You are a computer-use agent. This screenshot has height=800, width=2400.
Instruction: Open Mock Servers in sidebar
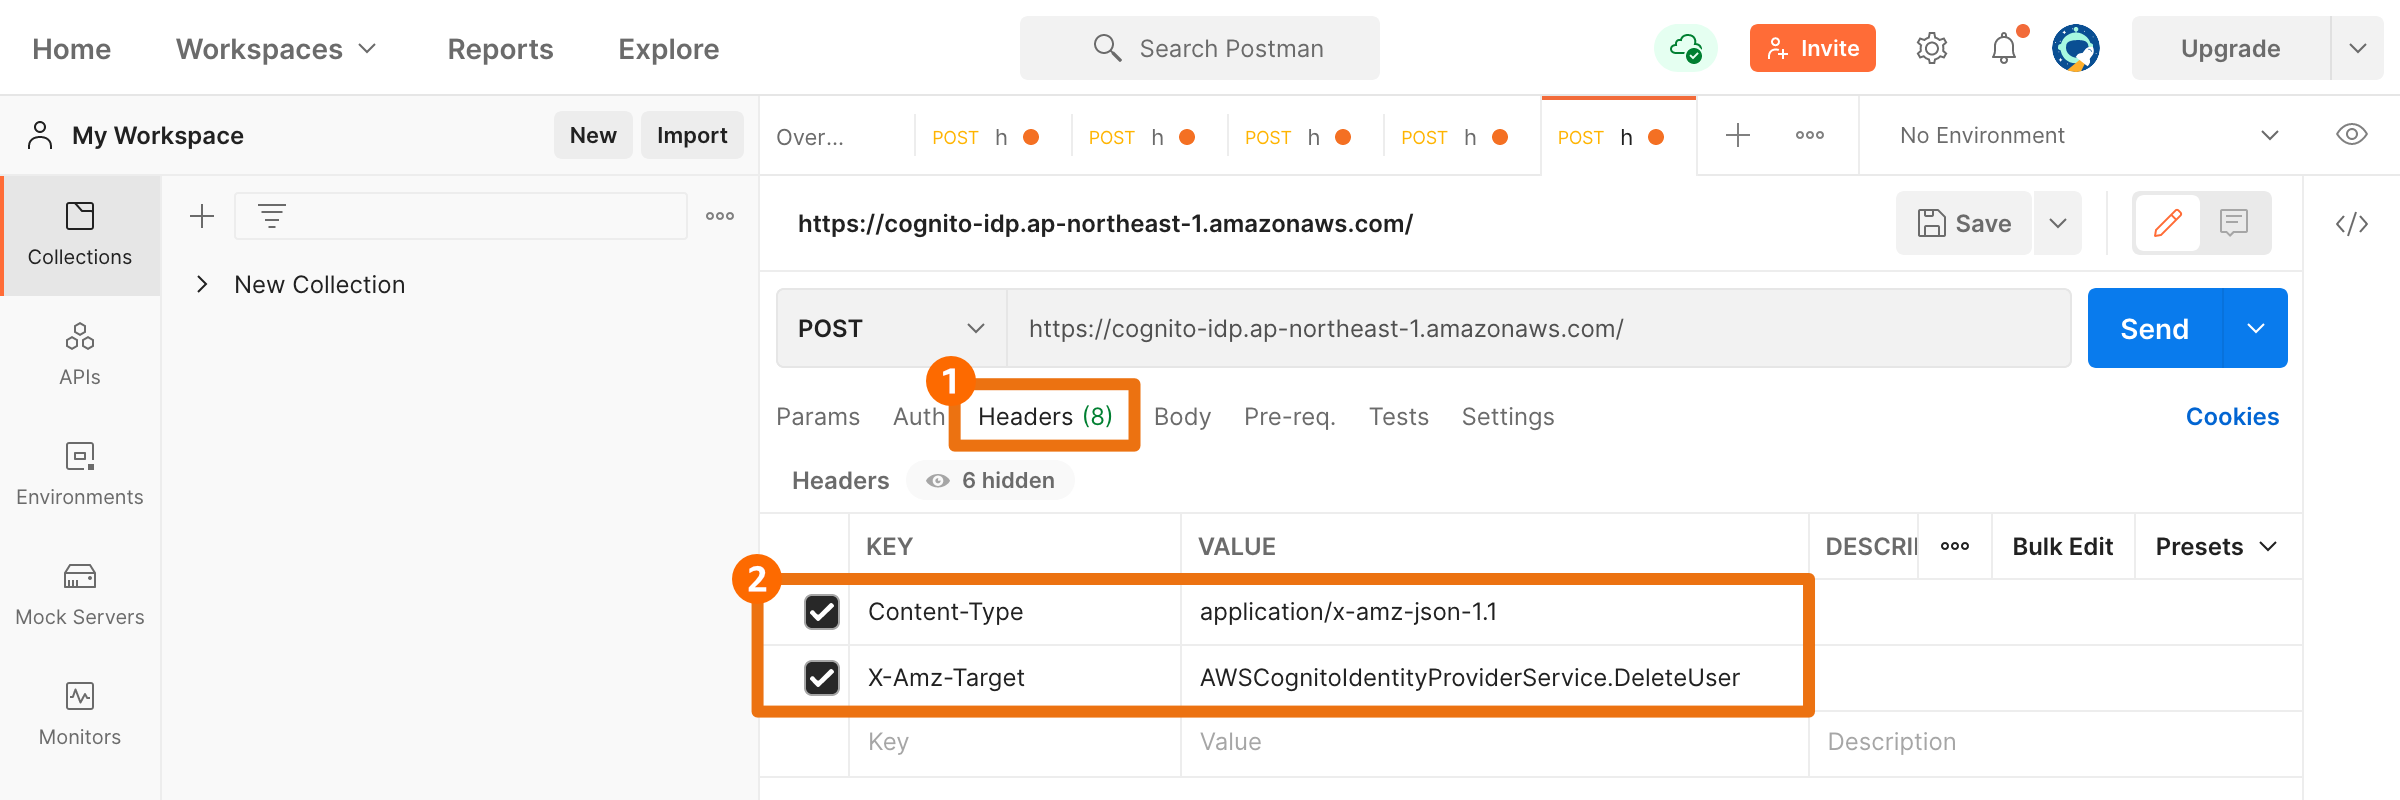80,594
